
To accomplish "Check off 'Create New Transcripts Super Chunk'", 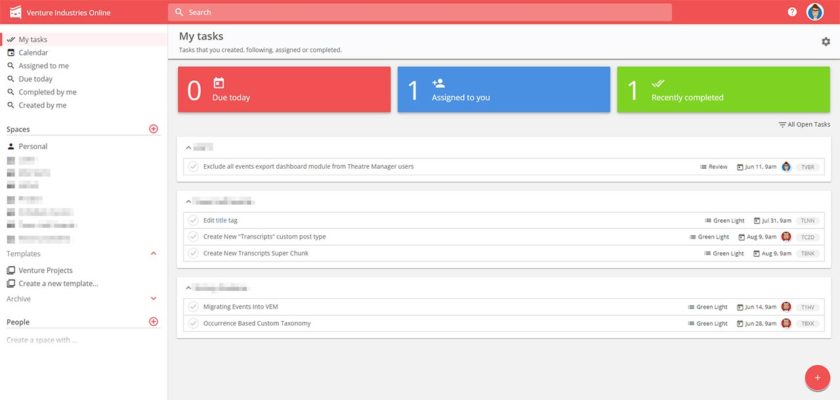I will 193,253.
